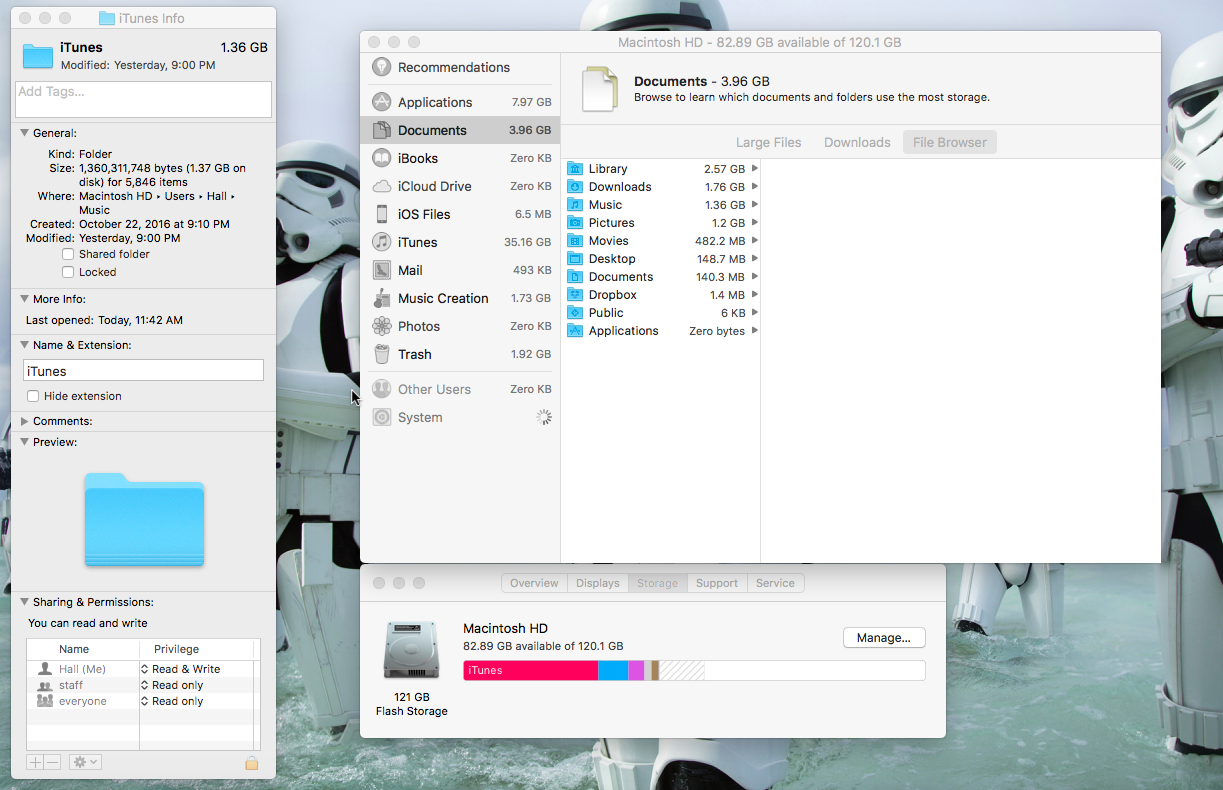Screen dimensions: 1223x790
Task: Select the Privilege column header
Action: [x=196, y=649]
